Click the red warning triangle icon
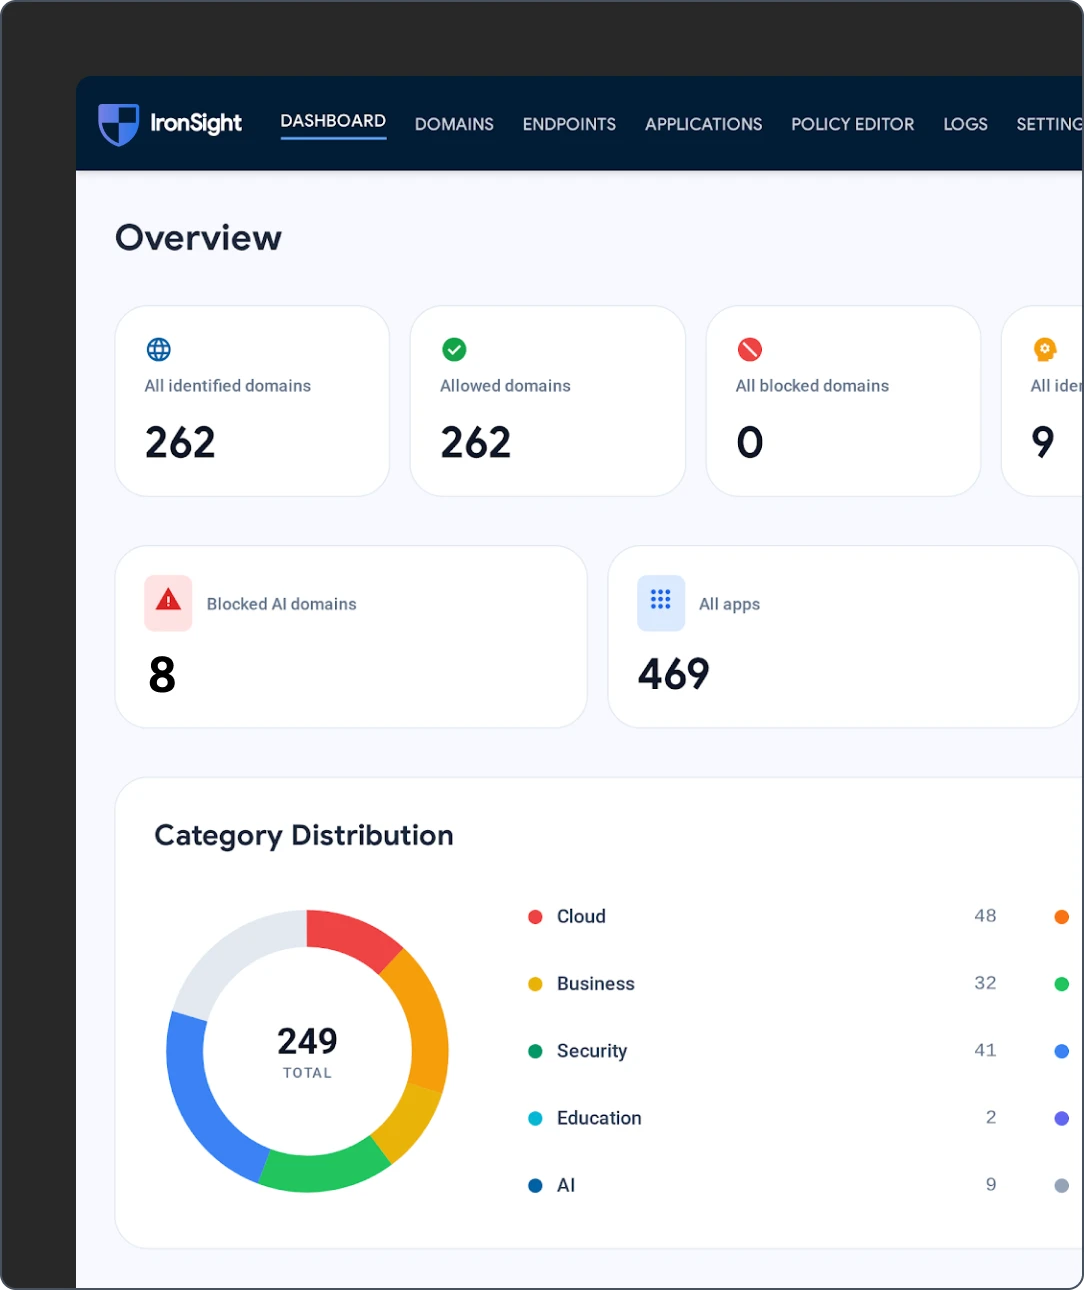 (x=168, y=602)
